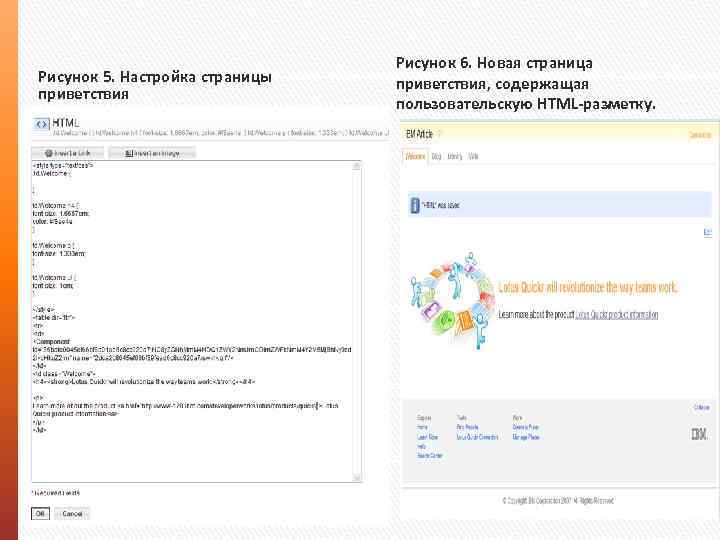720x540 pixels.
Task: Switch to the Wiki tab
Action: pos(473,157)
